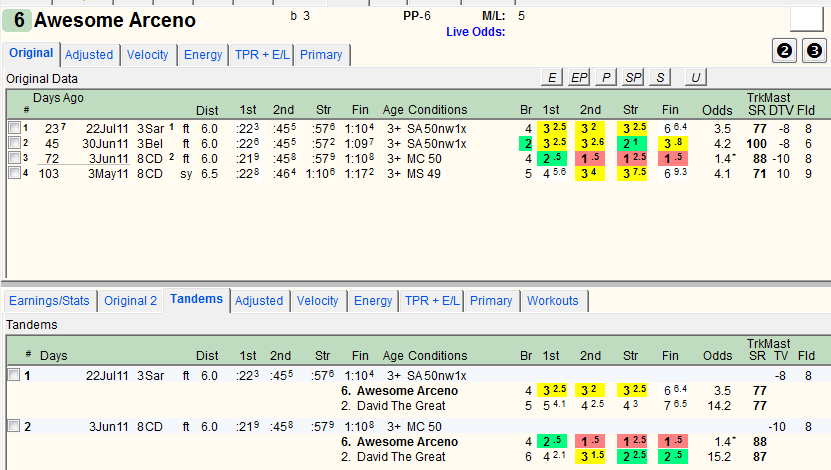The height and width of the screenshot is (470, 831).
Task: Select the Original tab in upper panel
Action: [31, 54]
